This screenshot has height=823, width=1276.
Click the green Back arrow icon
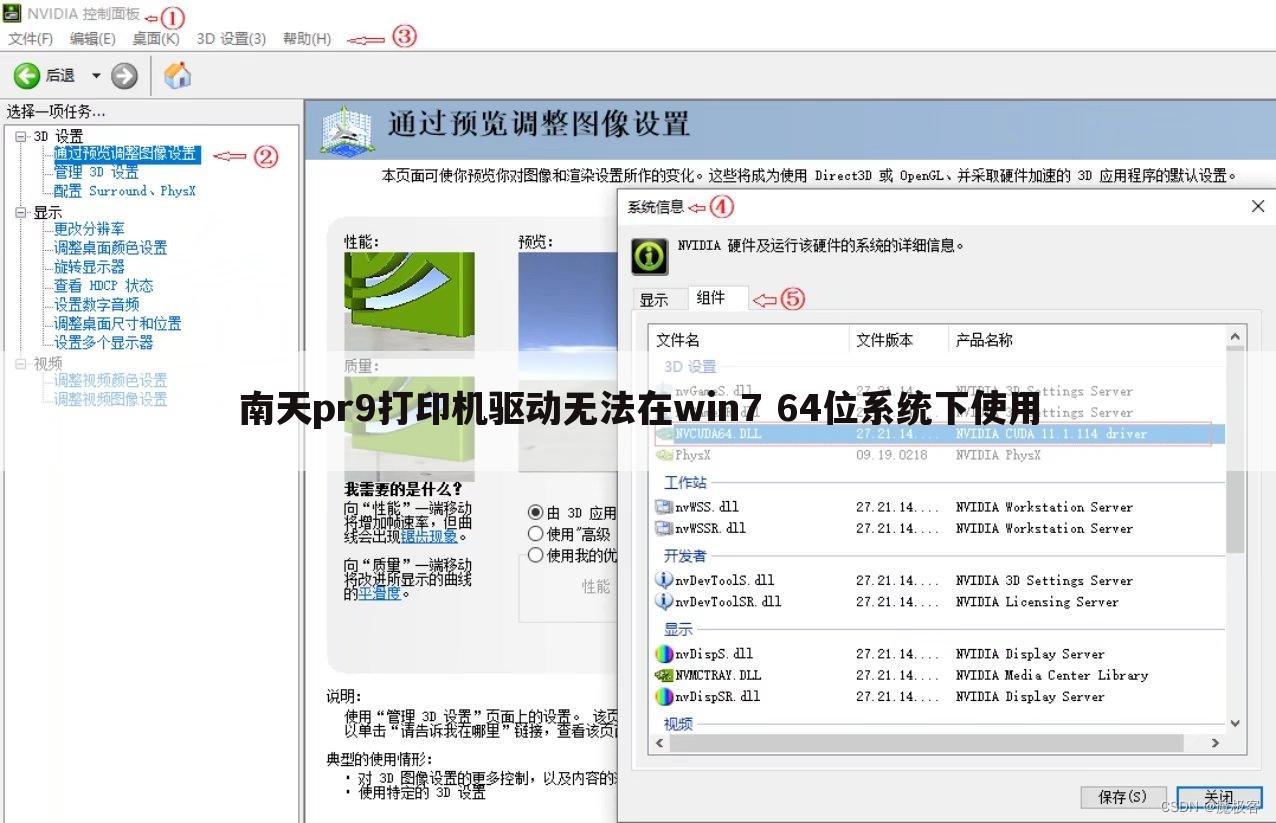[27, 75]
